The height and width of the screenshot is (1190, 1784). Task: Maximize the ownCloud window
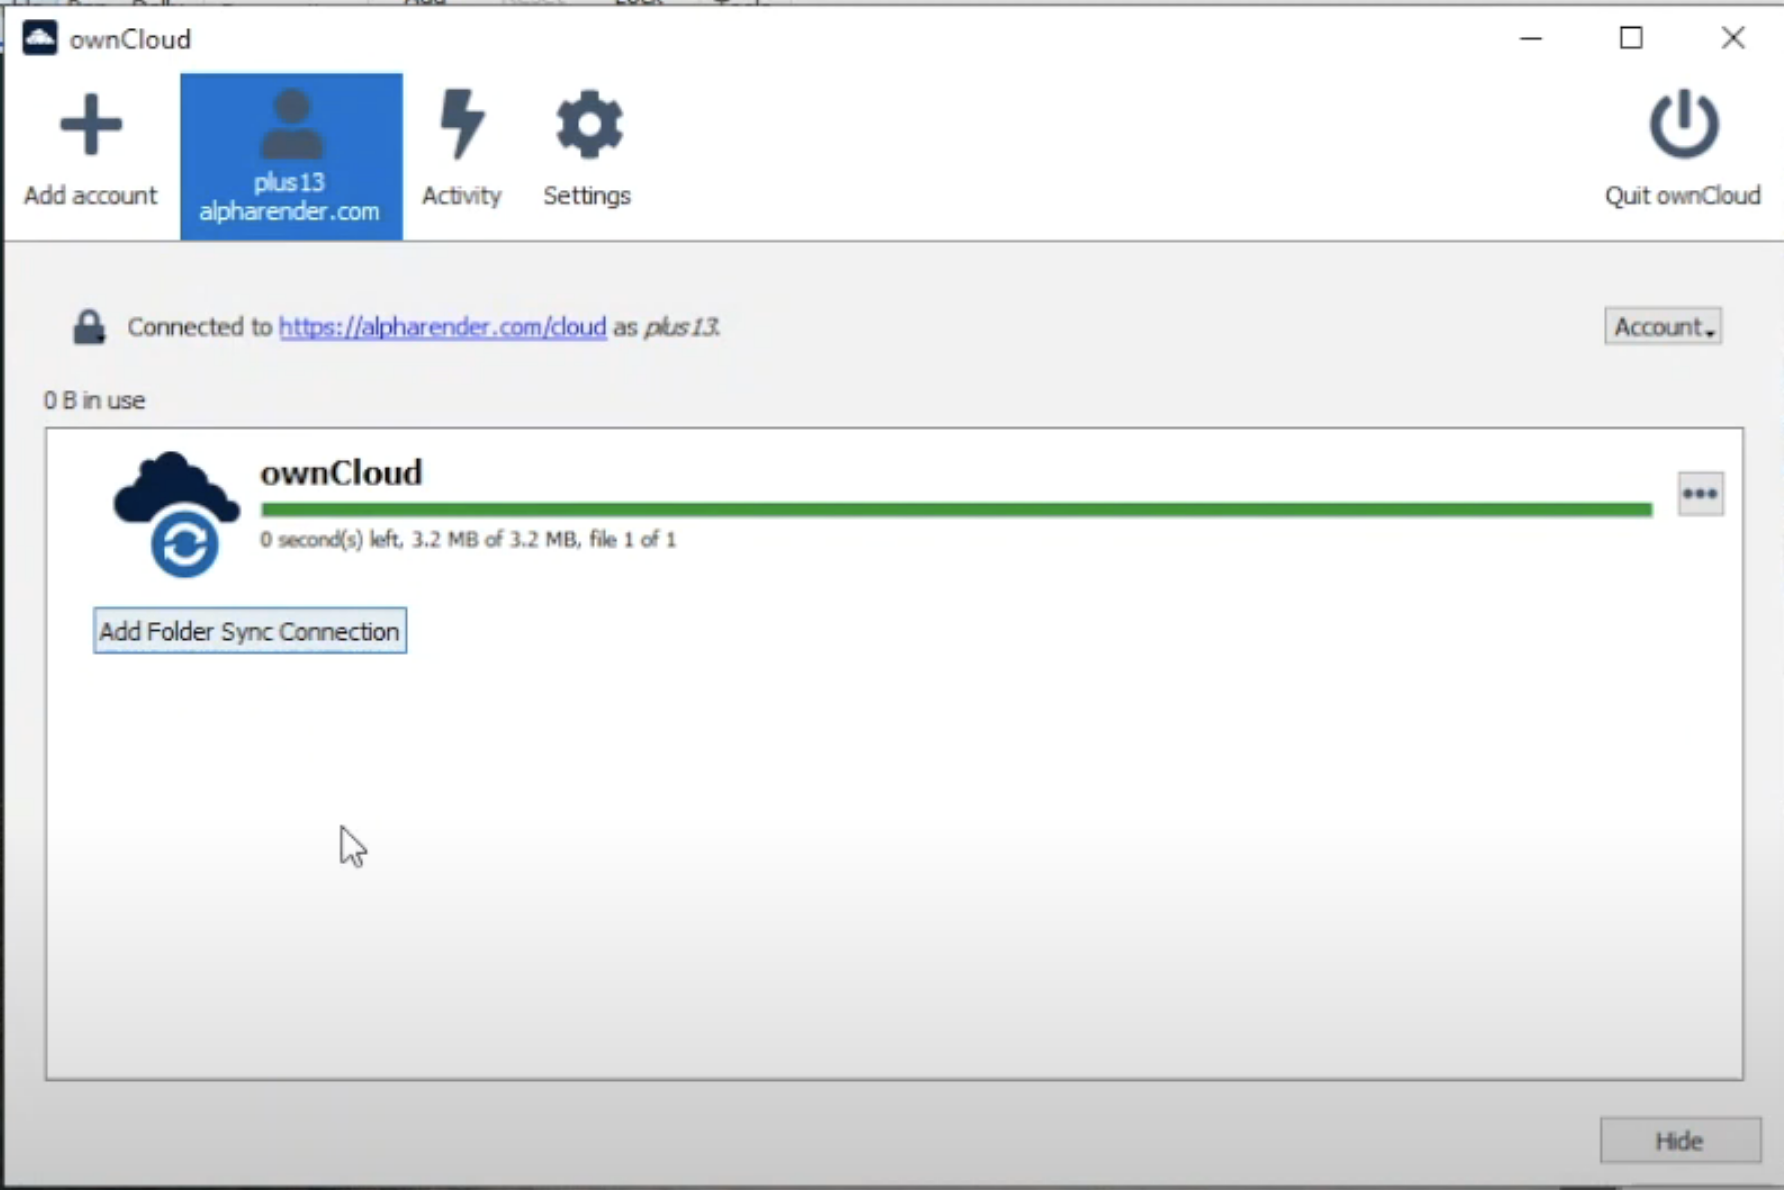tap(1631, 38)
